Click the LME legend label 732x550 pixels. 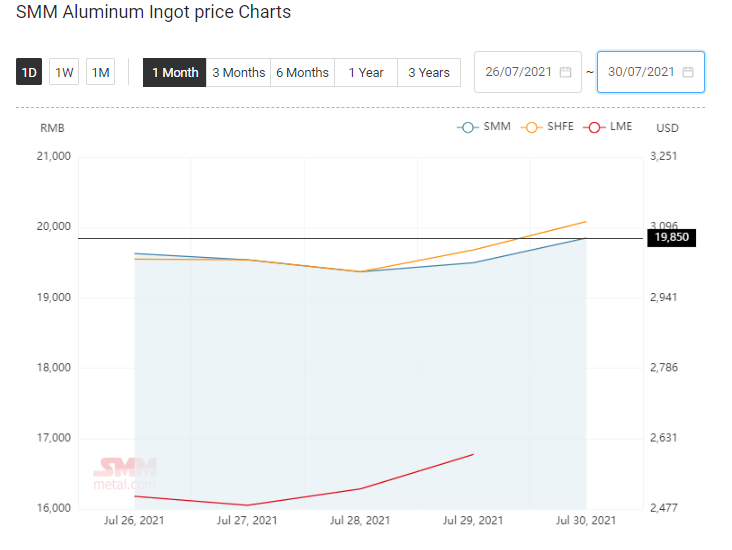(621, 127)
